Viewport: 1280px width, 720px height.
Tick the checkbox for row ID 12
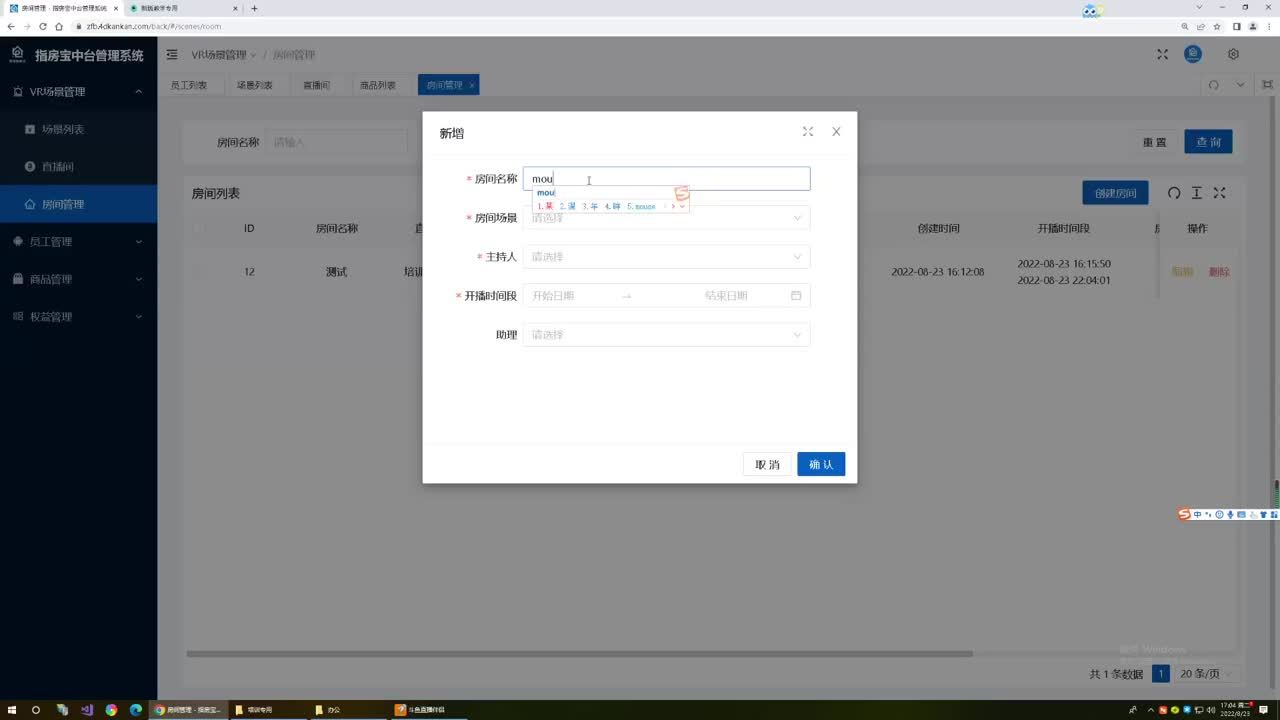pos(199,272)
